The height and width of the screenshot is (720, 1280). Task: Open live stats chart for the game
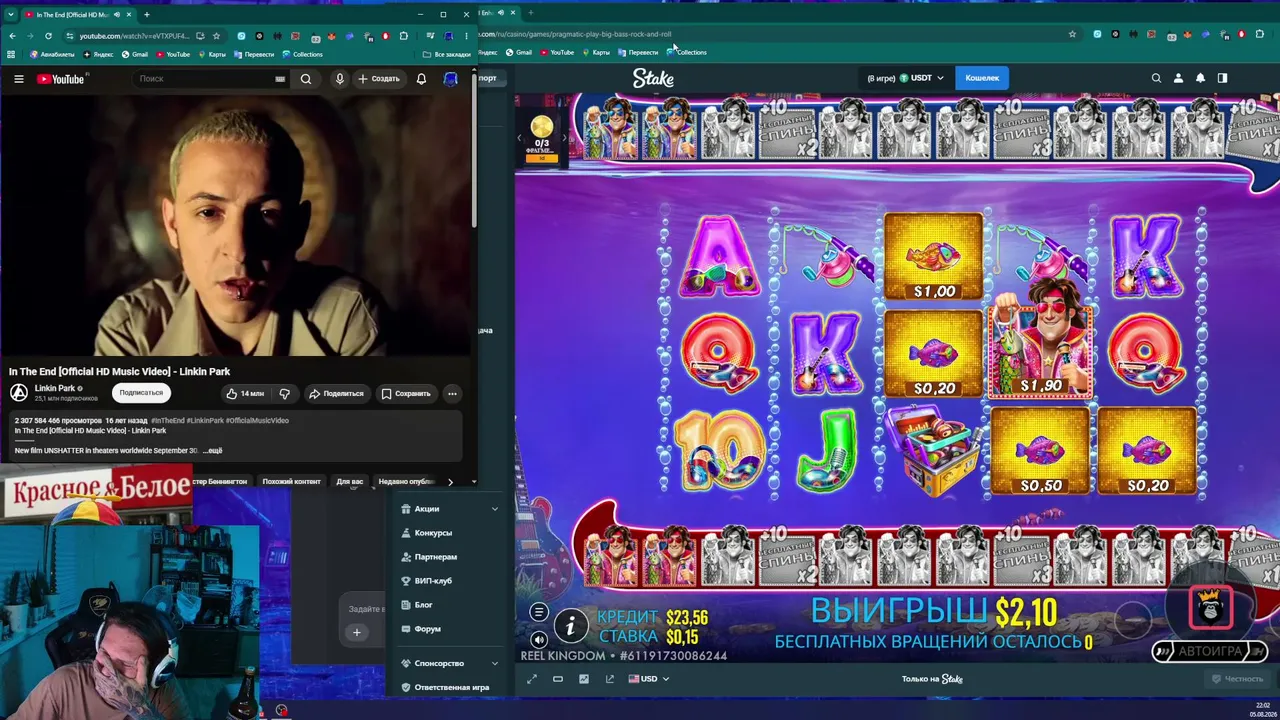[x=584, y=679]
